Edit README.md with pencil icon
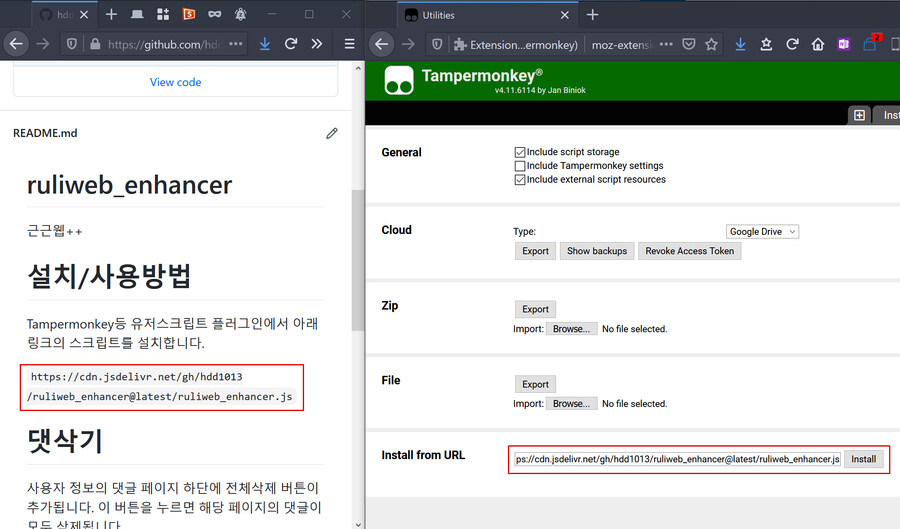The width and height of the screenshot is (900, 529). [x=332, y=133]
